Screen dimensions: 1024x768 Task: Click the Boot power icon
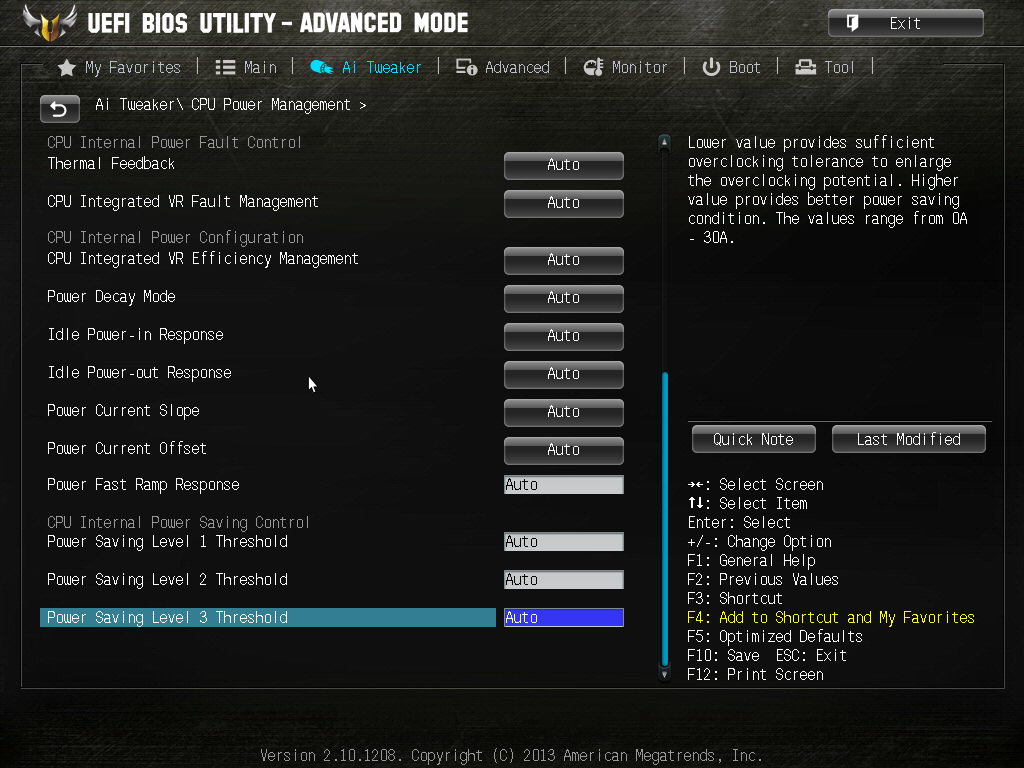(711, 67)
